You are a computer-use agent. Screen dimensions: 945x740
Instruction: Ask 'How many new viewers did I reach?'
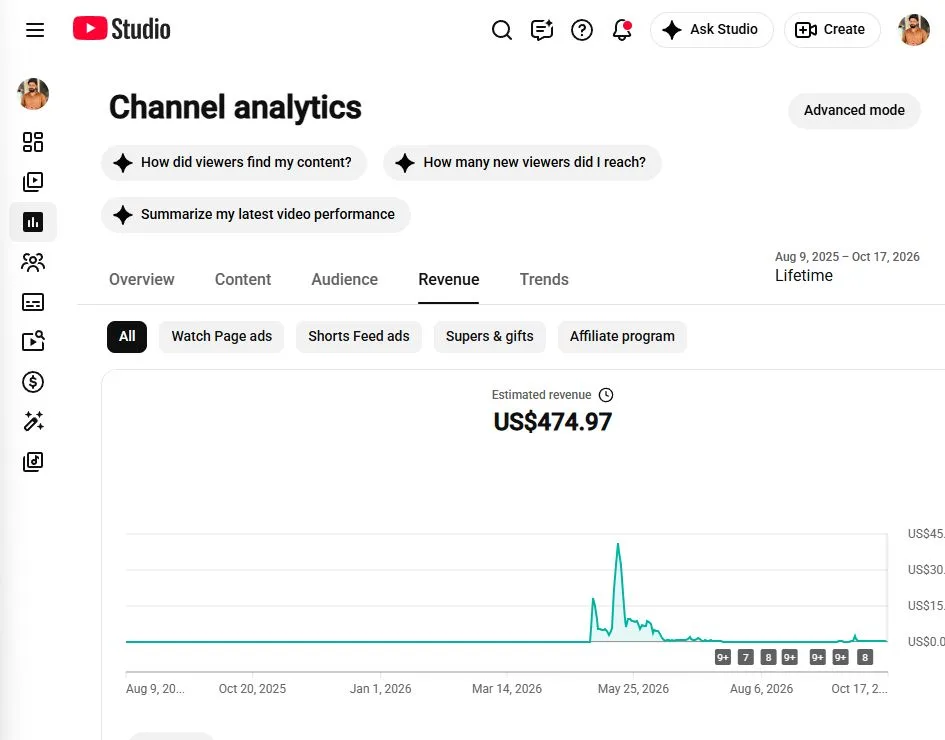[x=522, y=163]
